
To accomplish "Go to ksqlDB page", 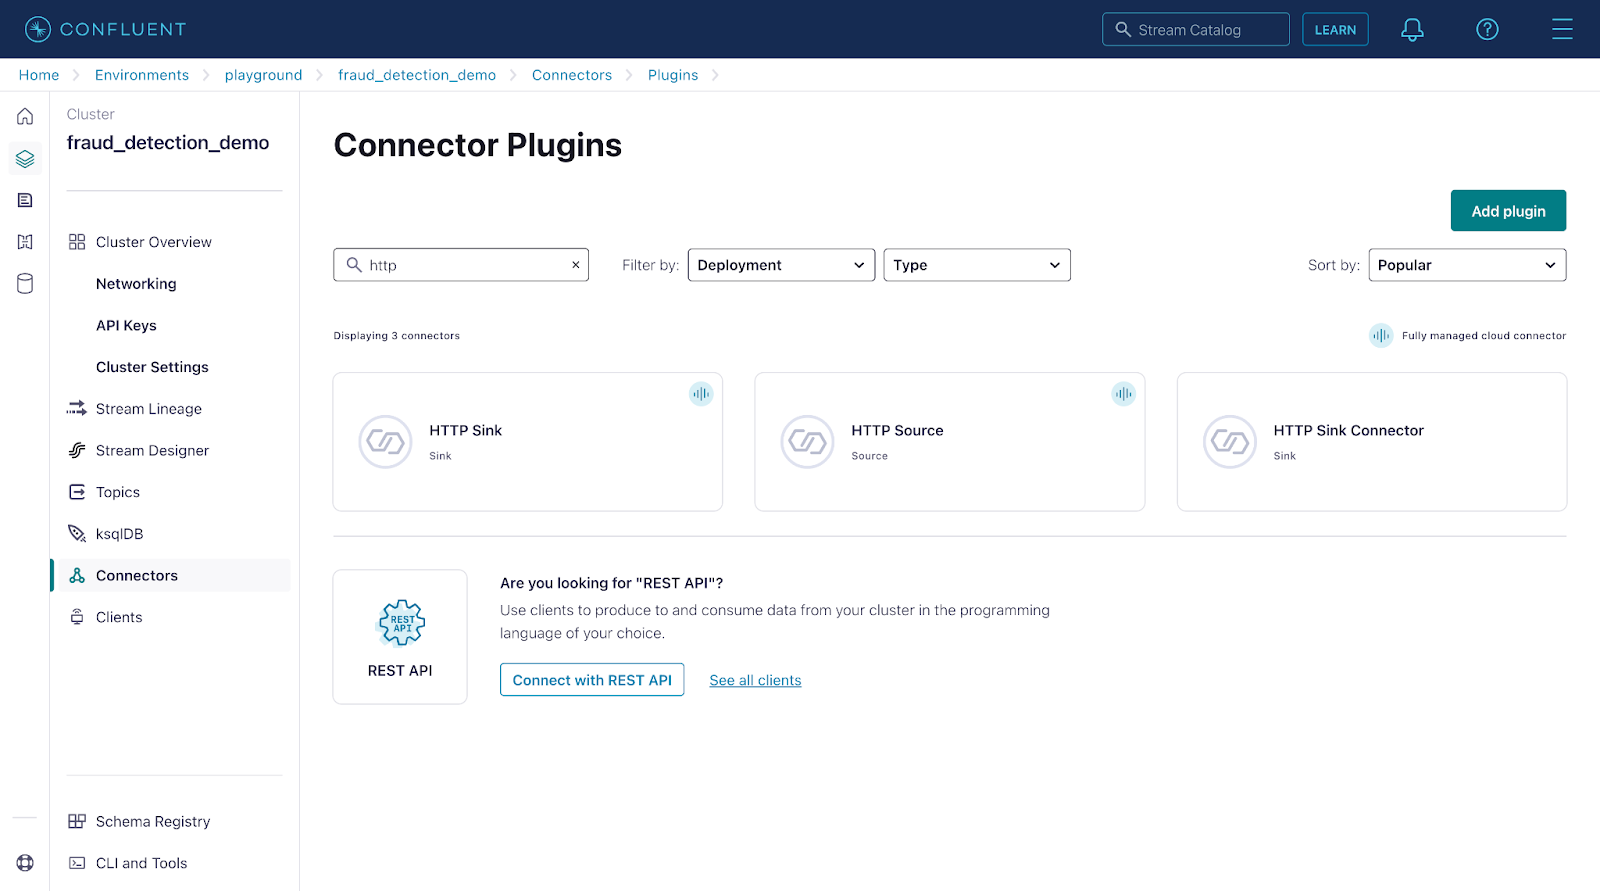I will coord(120,533).
